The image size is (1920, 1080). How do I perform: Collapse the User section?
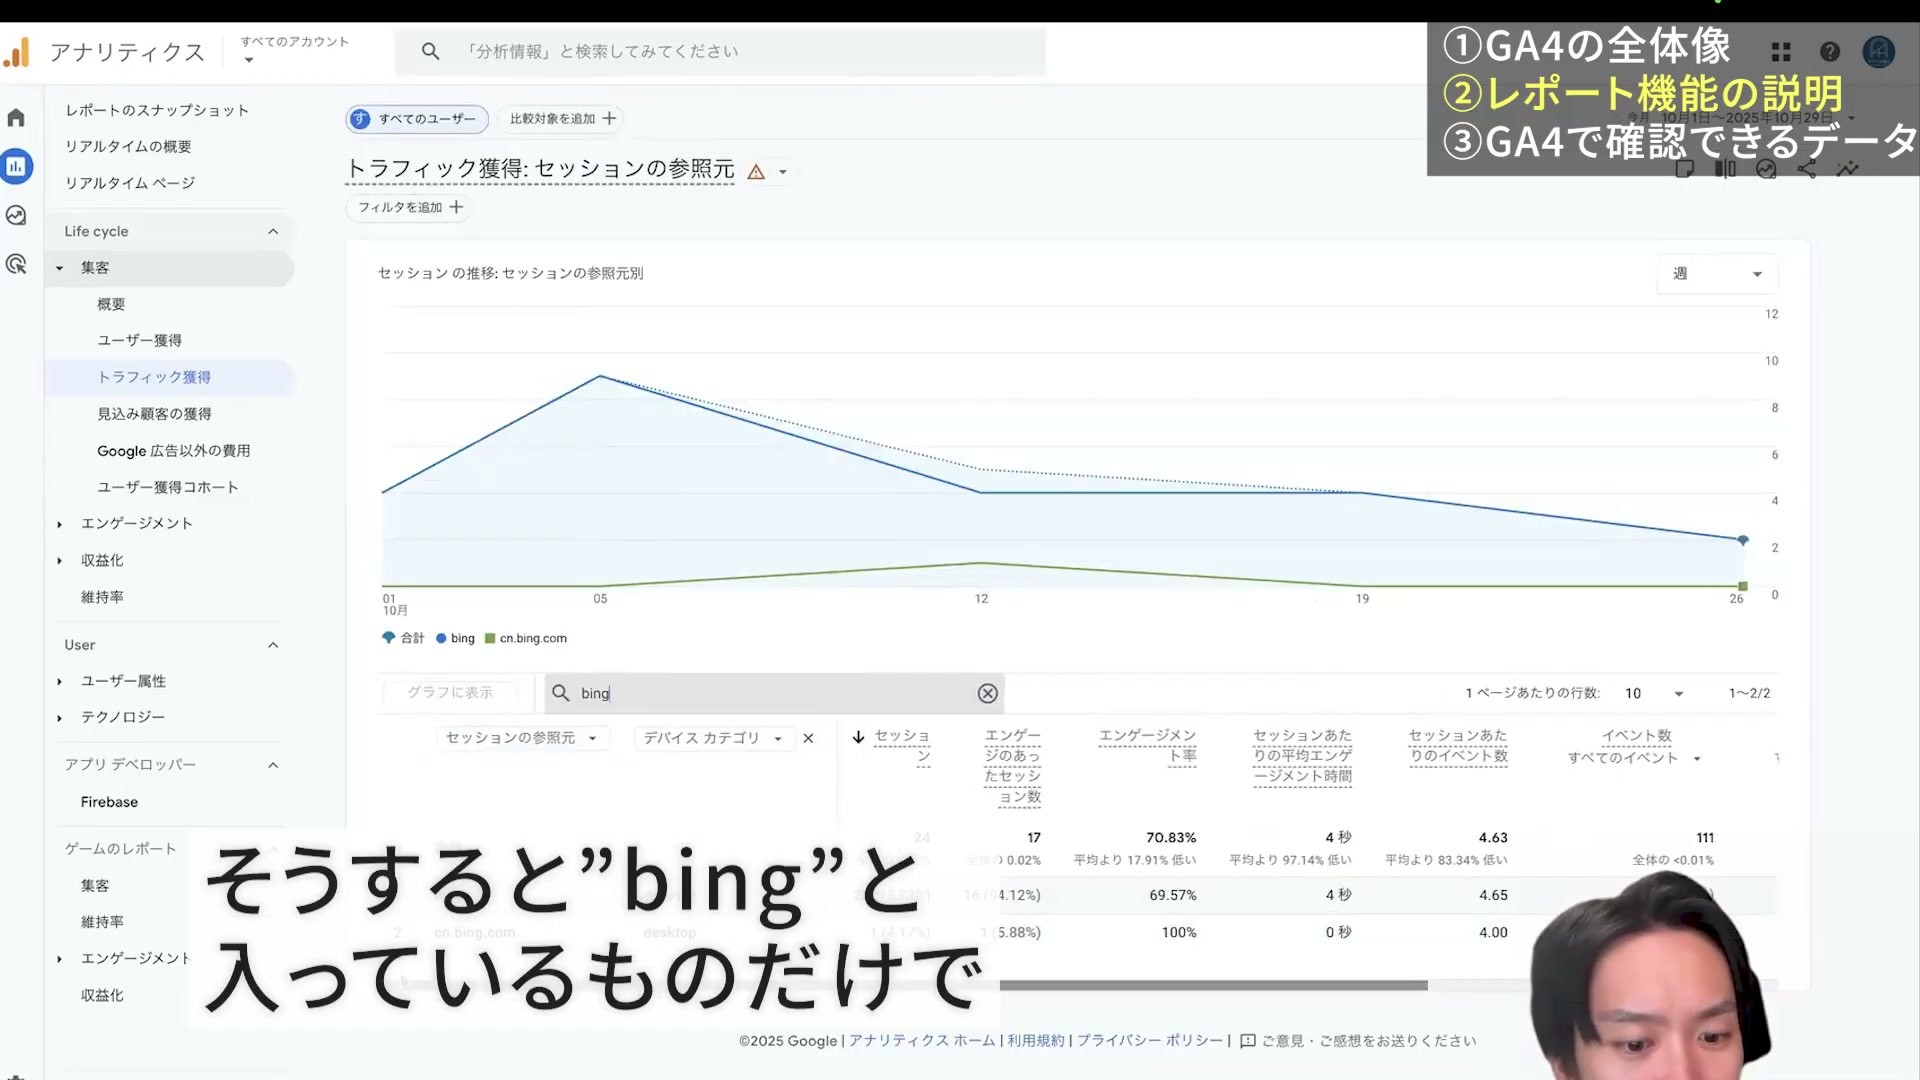tap(273, 645)
